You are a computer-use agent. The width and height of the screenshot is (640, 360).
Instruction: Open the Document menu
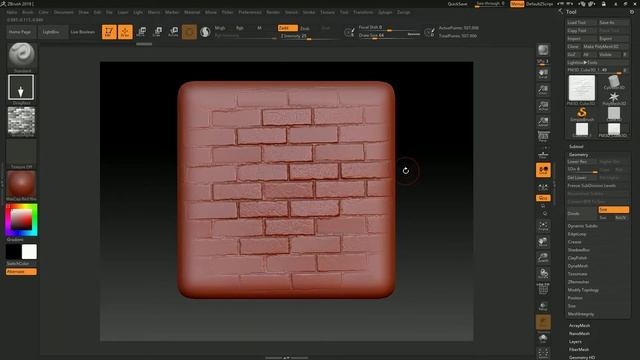click(64, 12)
